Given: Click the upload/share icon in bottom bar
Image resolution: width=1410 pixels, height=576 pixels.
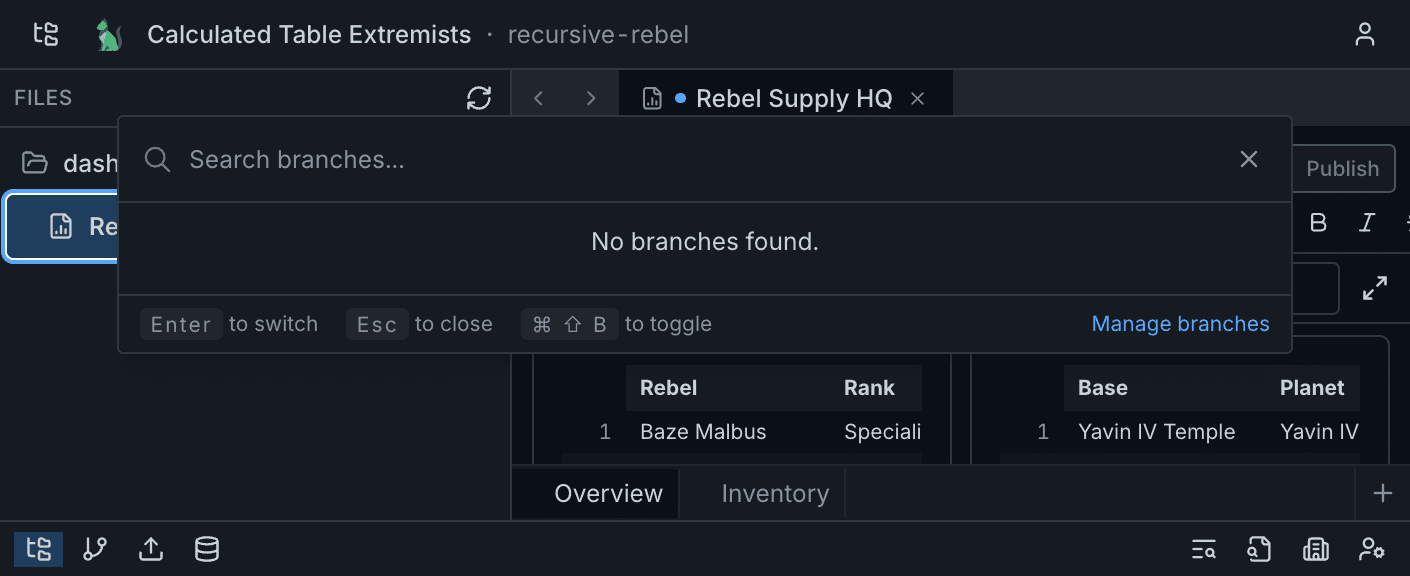Looking at the screenshot, I should [x=150, y=549].
